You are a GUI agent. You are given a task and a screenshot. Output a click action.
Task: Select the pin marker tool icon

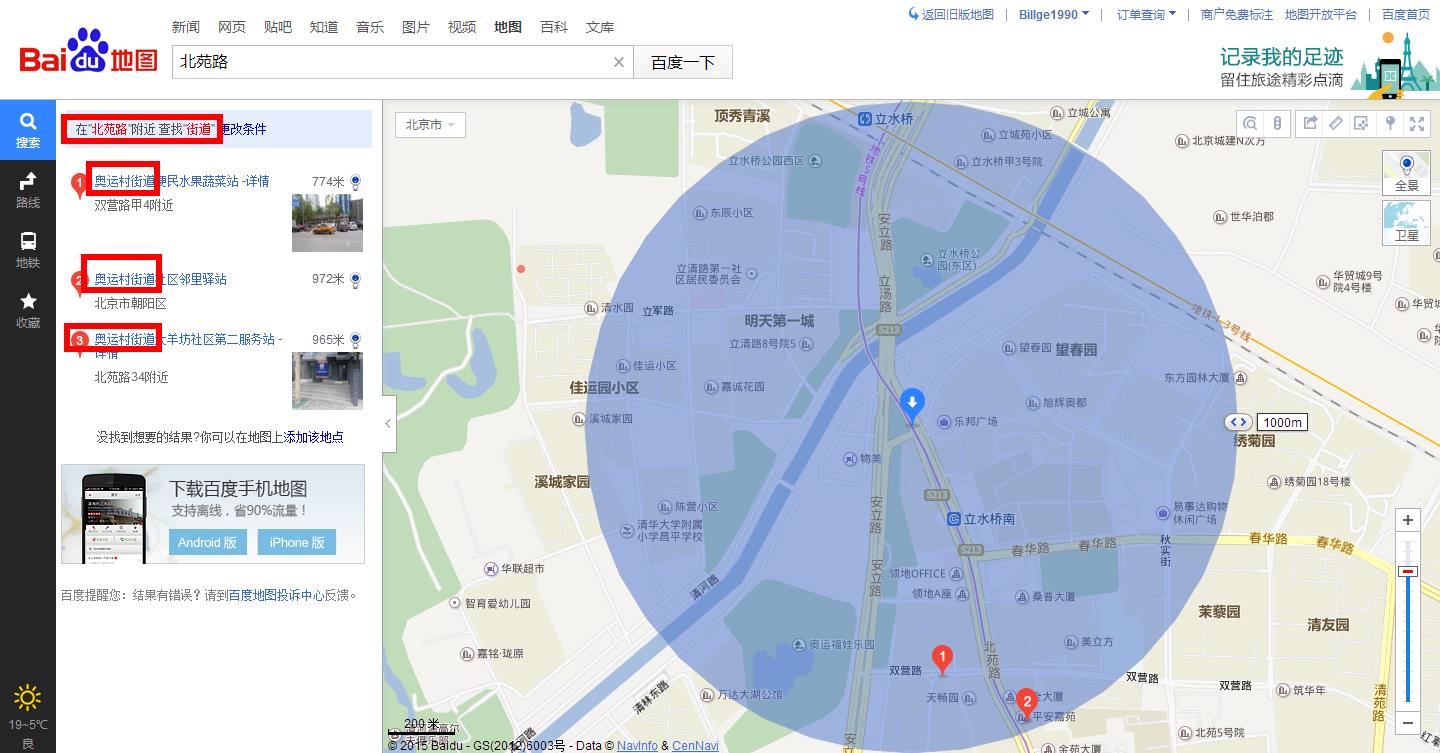1389,123
